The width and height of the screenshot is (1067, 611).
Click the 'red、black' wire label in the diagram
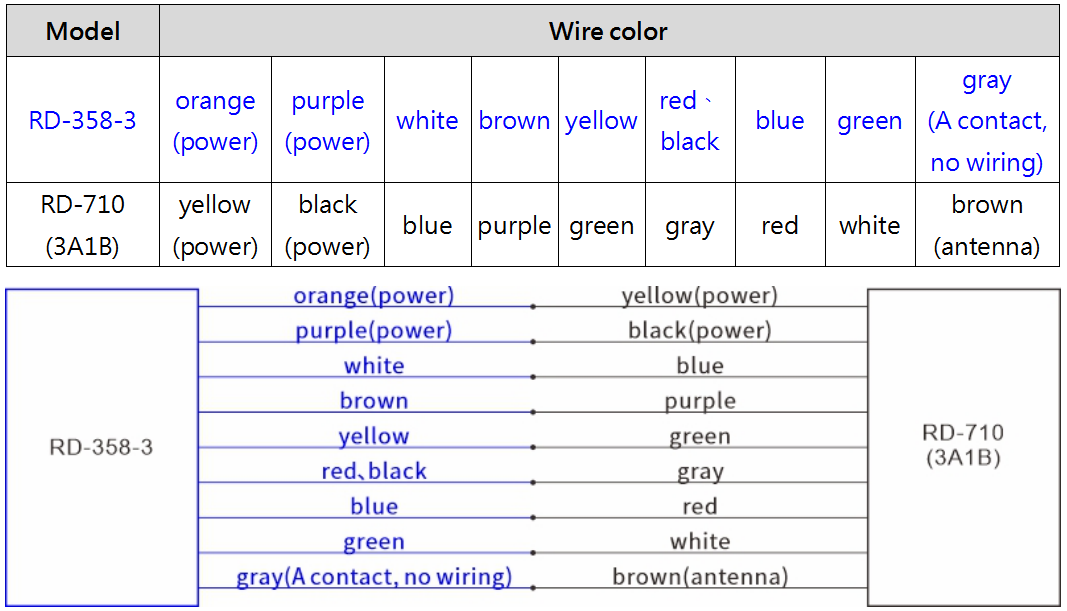(x=374, y=471)
